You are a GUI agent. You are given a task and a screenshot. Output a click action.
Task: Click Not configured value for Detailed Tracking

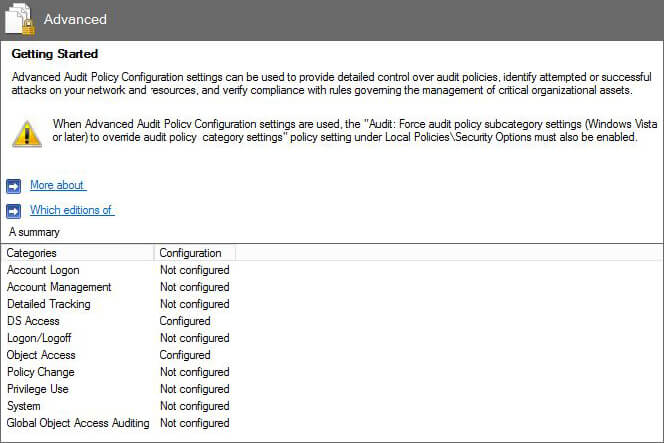pyautogui.click(x=195, y=304)
